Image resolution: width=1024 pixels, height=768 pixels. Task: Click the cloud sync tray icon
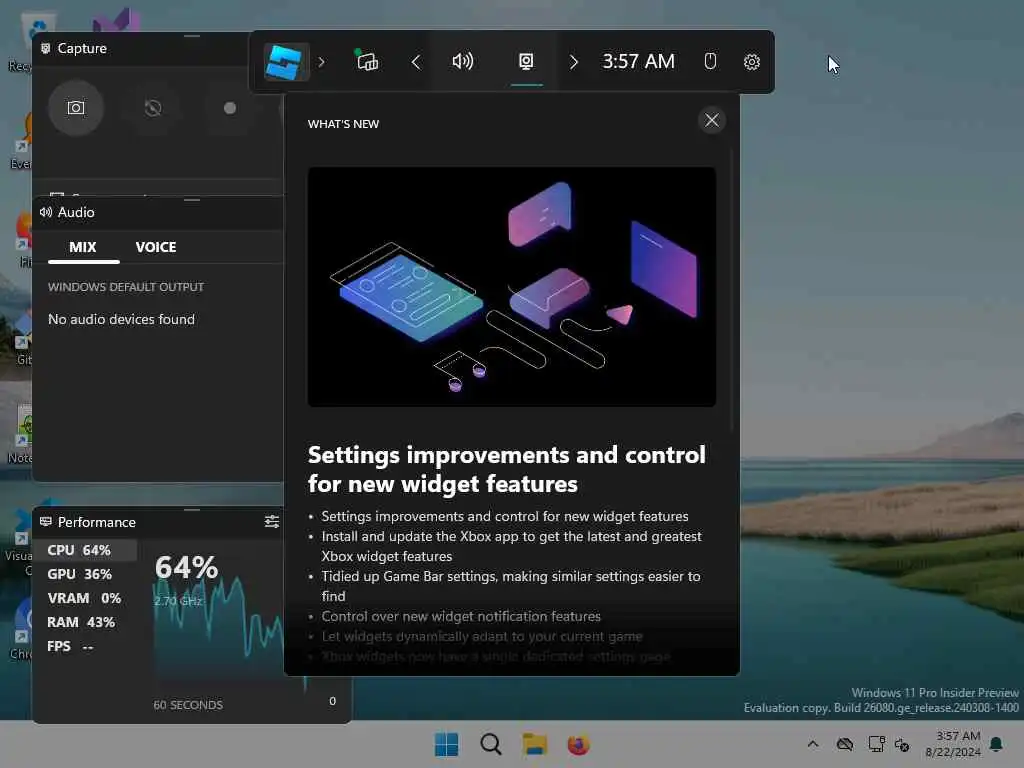(x=844, y=744)
